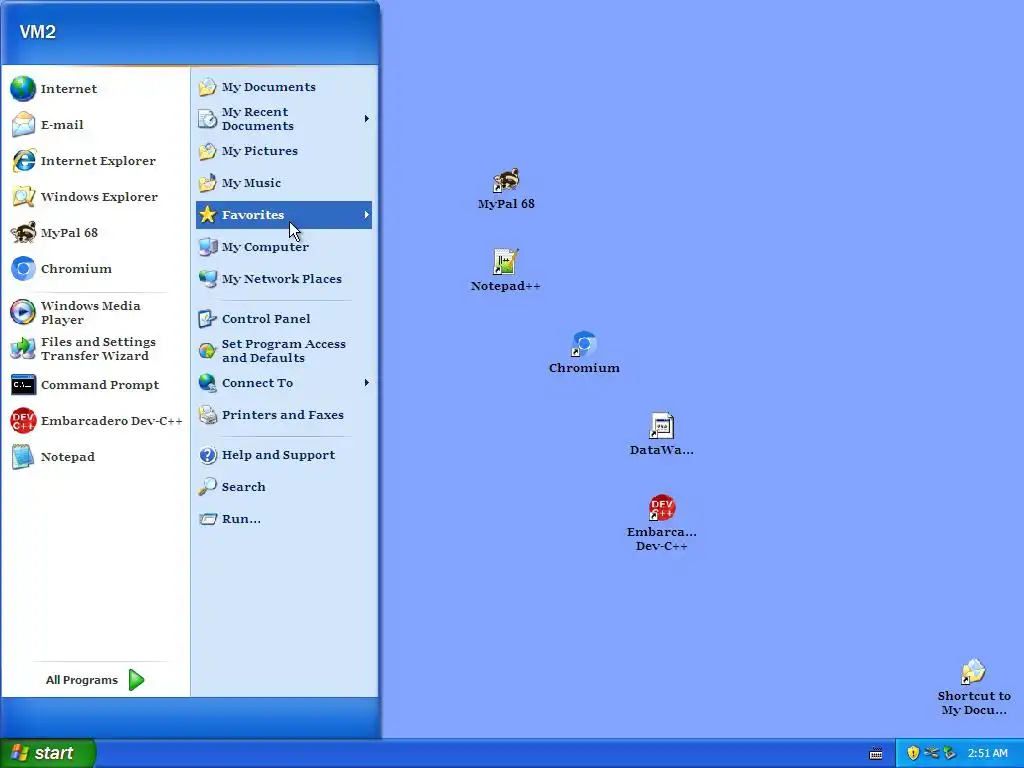Expand All Programs list
1024x768 pixels.
coord(95,680)
